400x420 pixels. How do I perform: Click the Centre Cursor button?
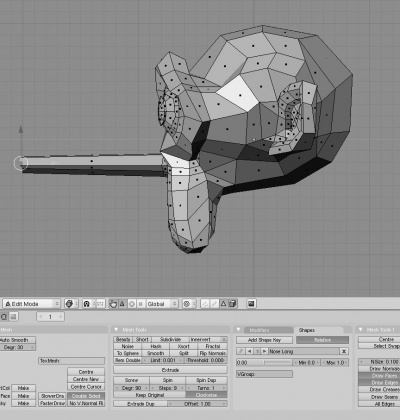(86, 387)
